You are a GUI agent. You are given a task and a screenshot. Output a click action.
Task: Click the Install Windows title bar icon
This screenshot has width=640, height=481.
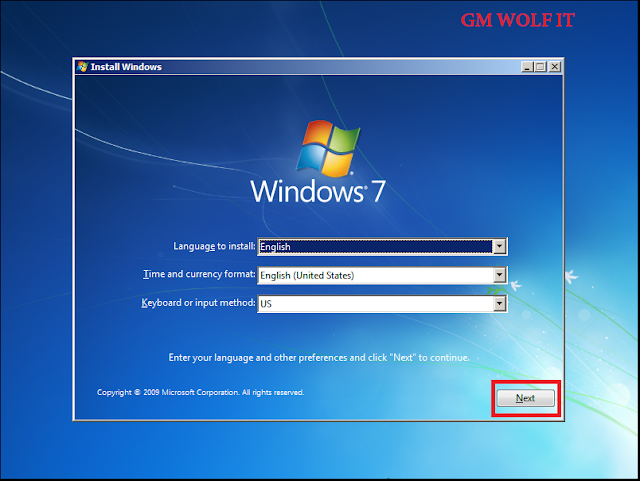tap(82, 67)
